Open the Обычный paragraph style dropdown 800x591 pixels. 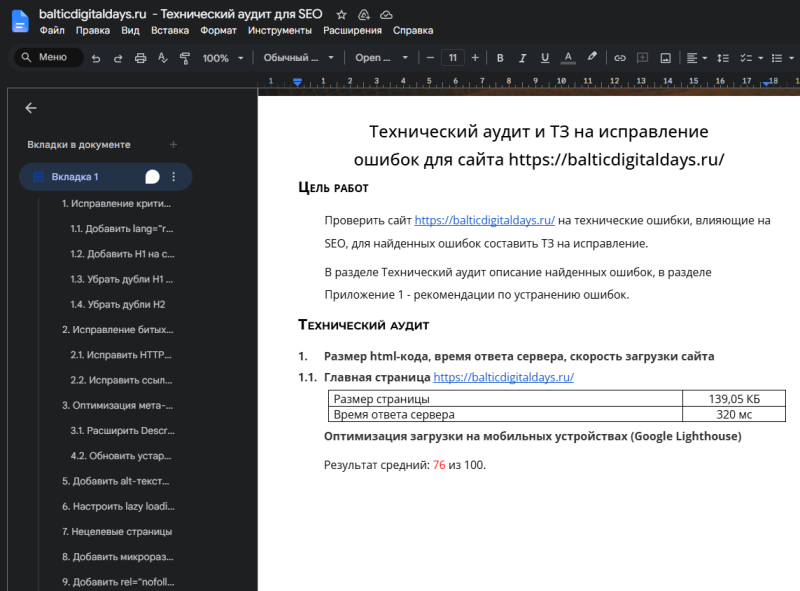(298, 58)
